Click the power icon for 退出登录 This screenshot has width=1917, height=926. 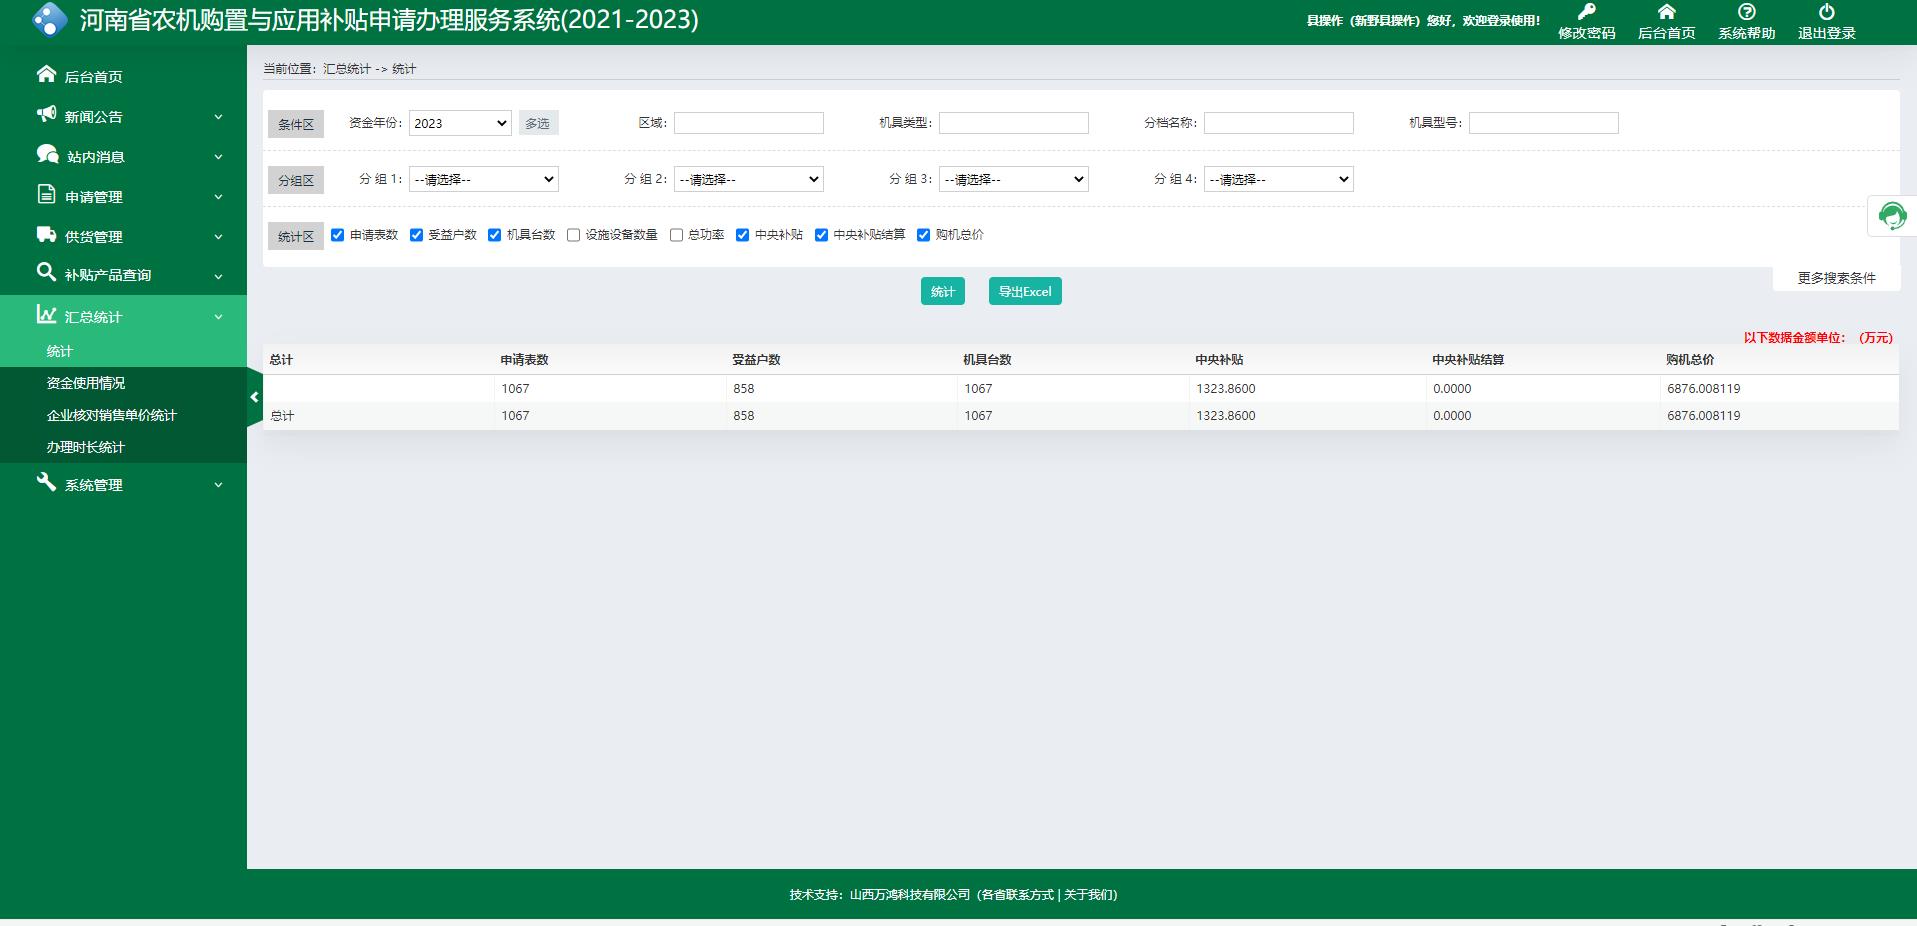(1826, 12)
